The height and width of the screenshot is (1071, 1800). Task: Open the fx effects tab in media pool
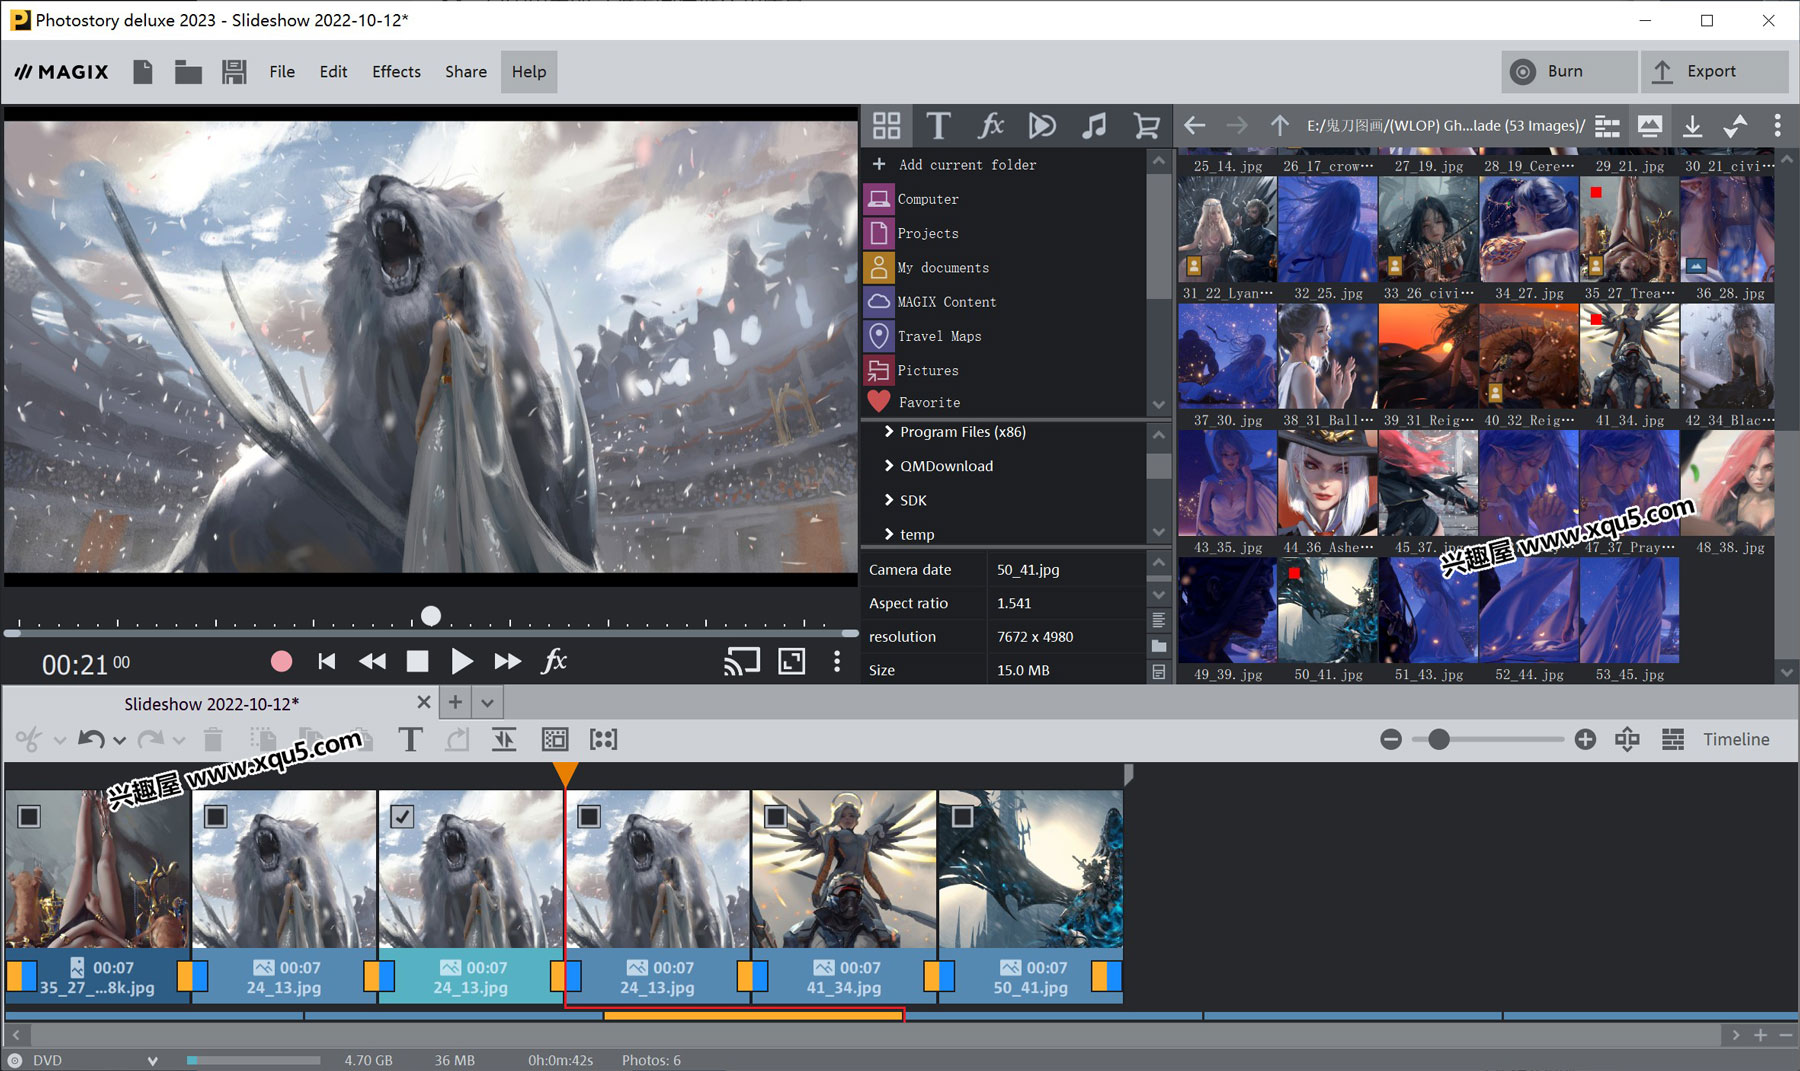(990, 126)
